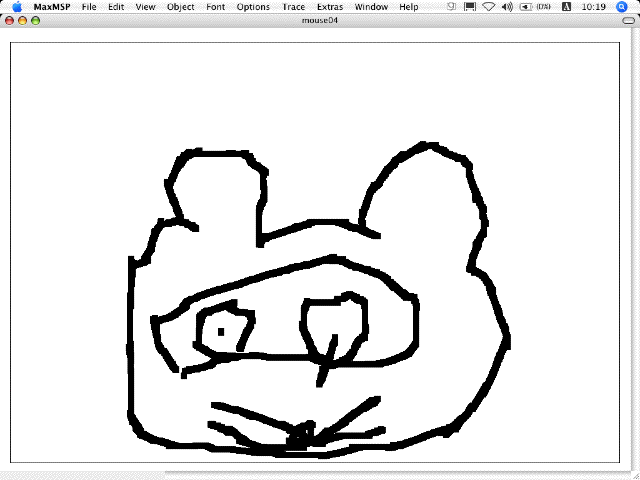Click the Displays monitor status icon
The height and width of the screenshot is (480, 640).
470,7
